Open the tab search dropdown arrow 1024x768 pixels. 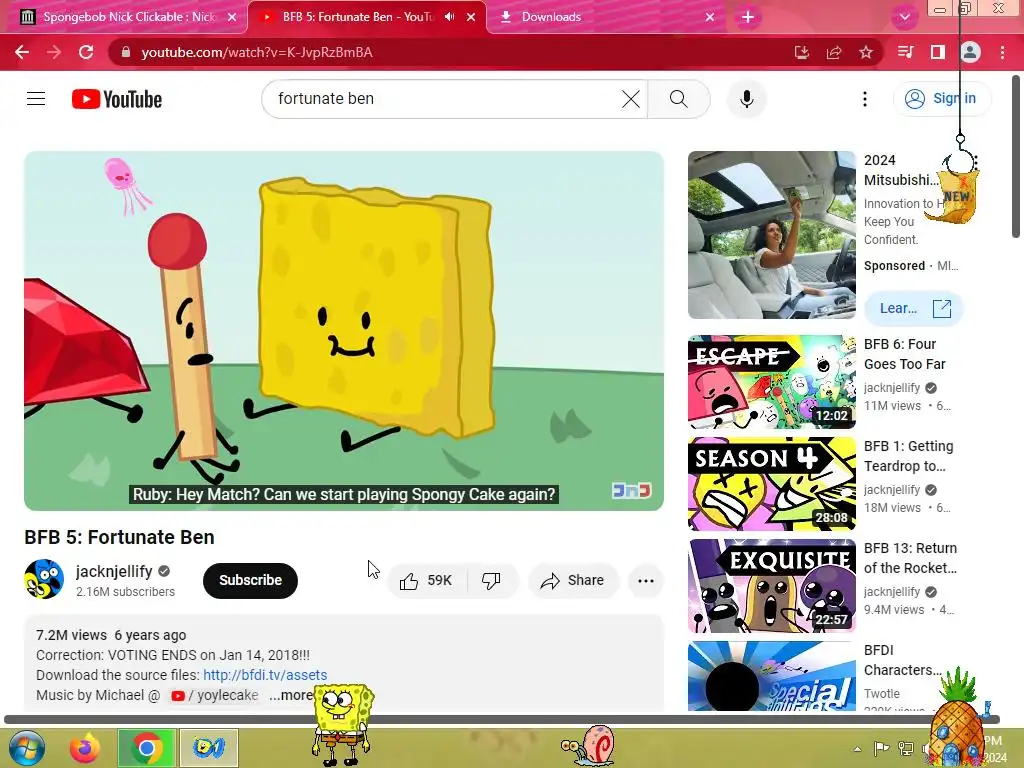tap(904, 17)
